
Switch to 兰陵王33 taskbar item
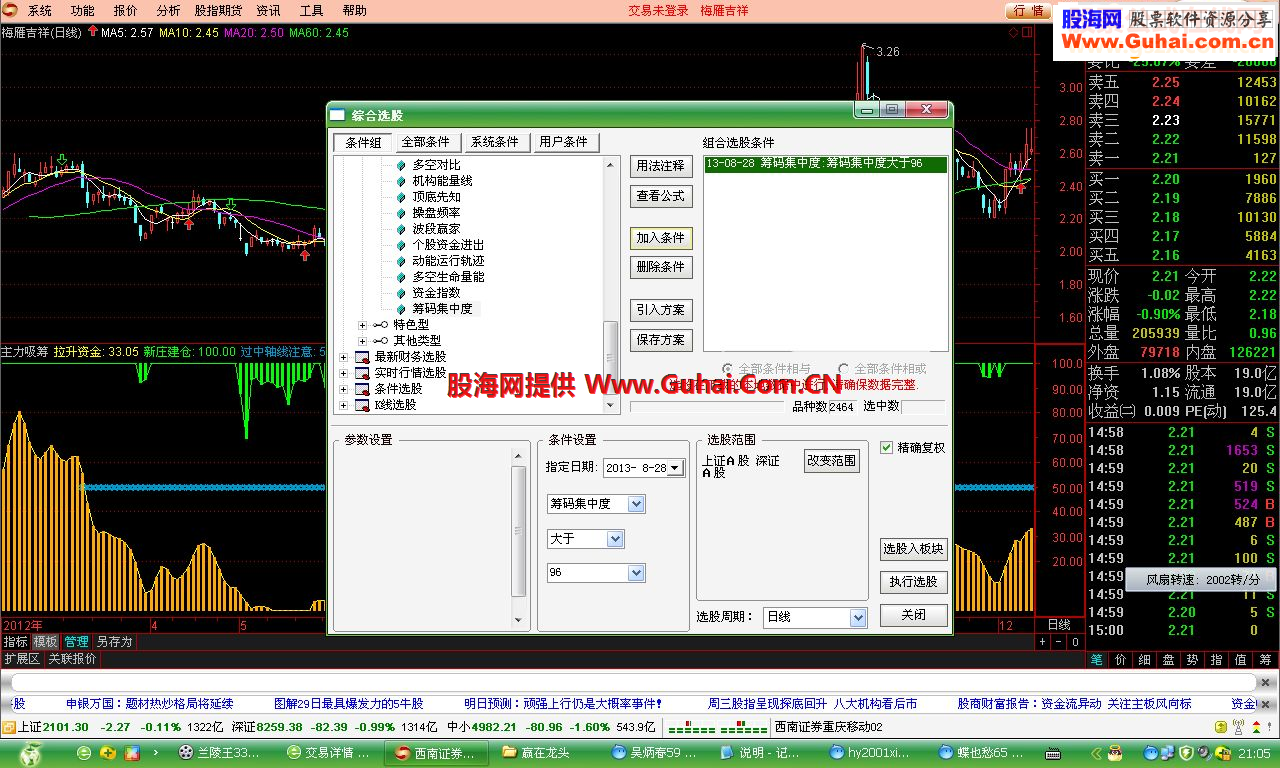pyautogui.click(x=217, y=753)
